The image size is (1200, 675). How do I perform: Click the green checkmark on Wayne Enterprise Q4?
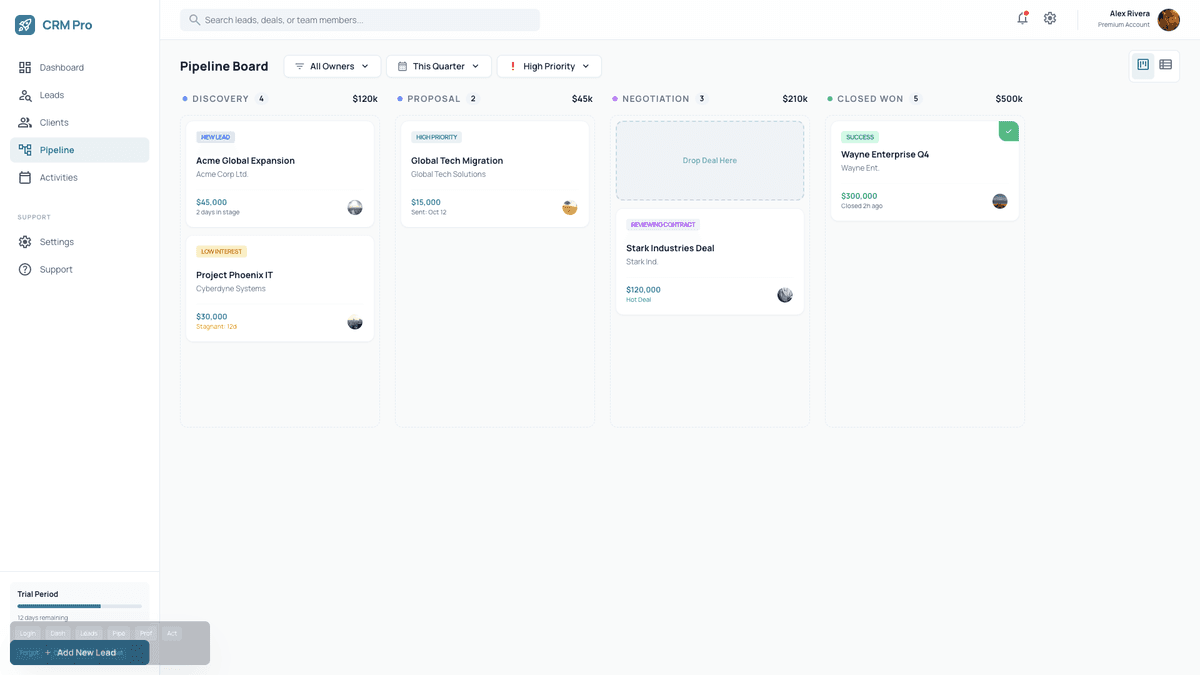1007,131
